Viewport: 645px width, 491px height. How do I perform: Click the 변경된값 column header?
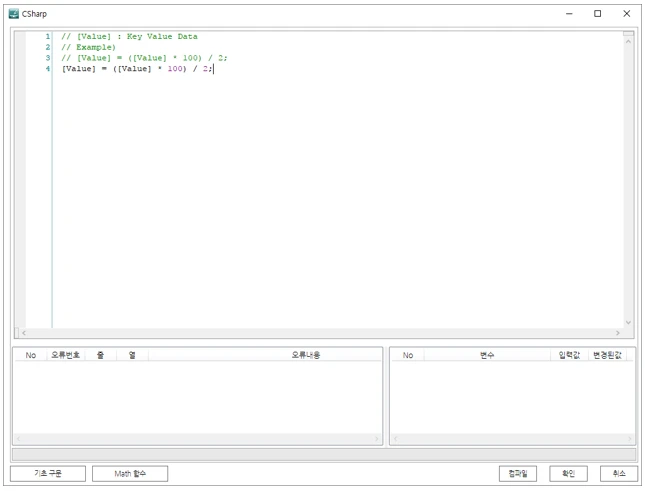[x=607, y=355]
